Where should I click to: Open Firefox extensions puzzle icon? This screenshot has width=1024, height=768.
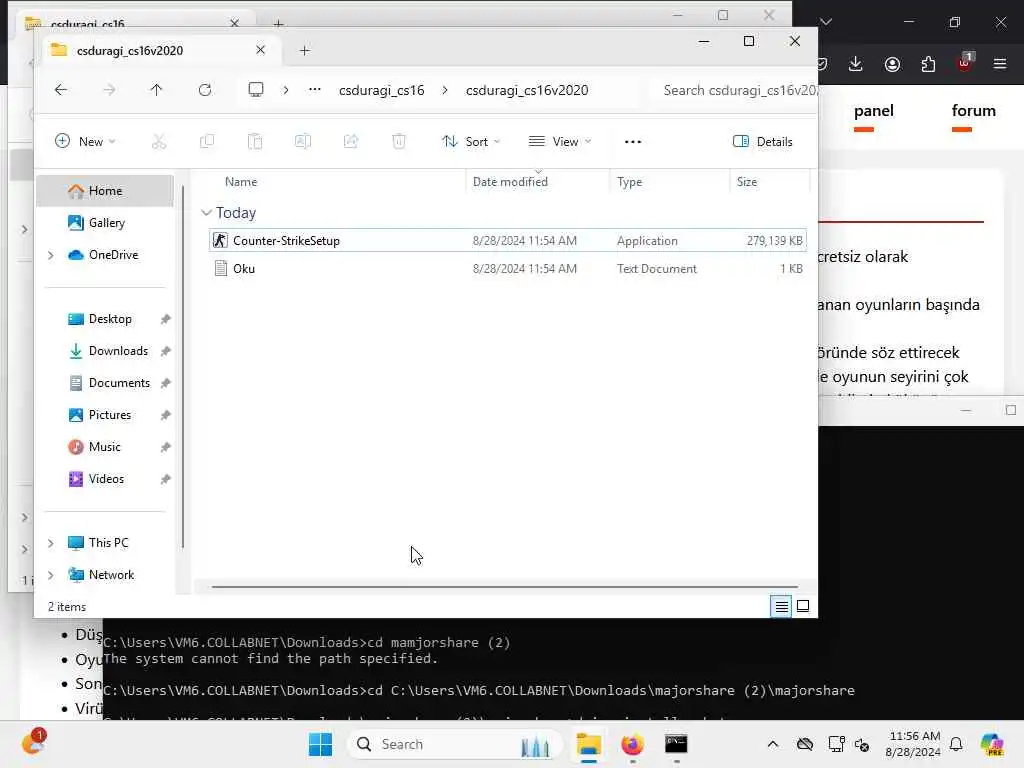point(928,64)
